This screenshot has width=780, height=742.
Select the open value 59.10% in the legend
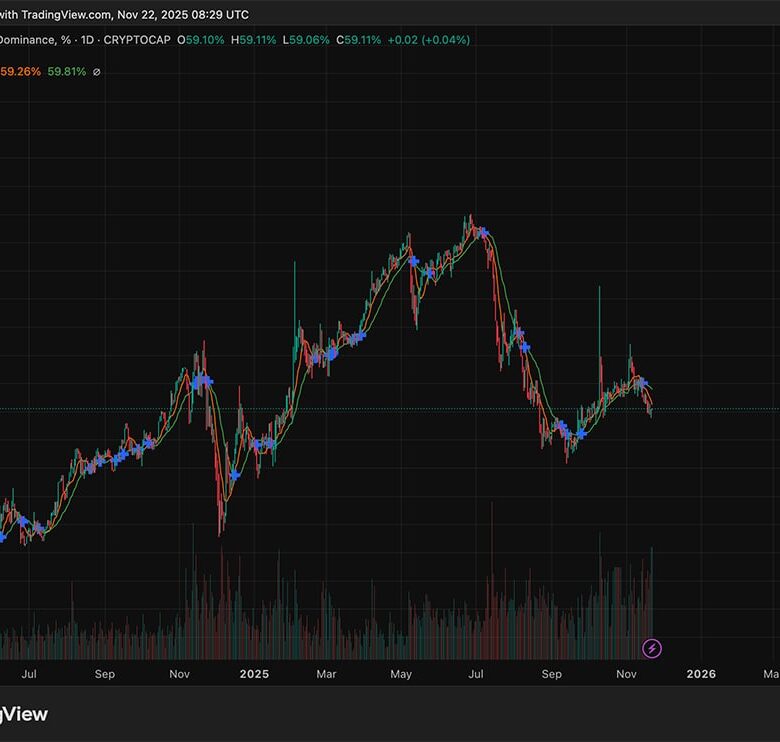(x=205, y=40)
